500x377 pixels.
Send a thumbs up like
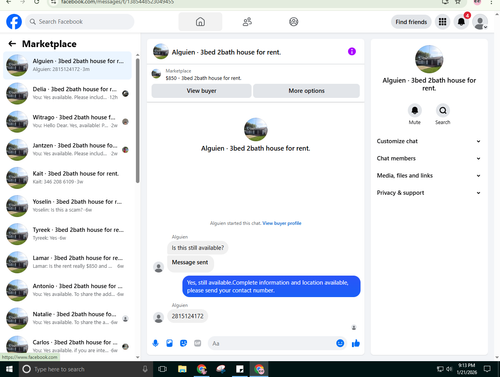click(356, 343)
